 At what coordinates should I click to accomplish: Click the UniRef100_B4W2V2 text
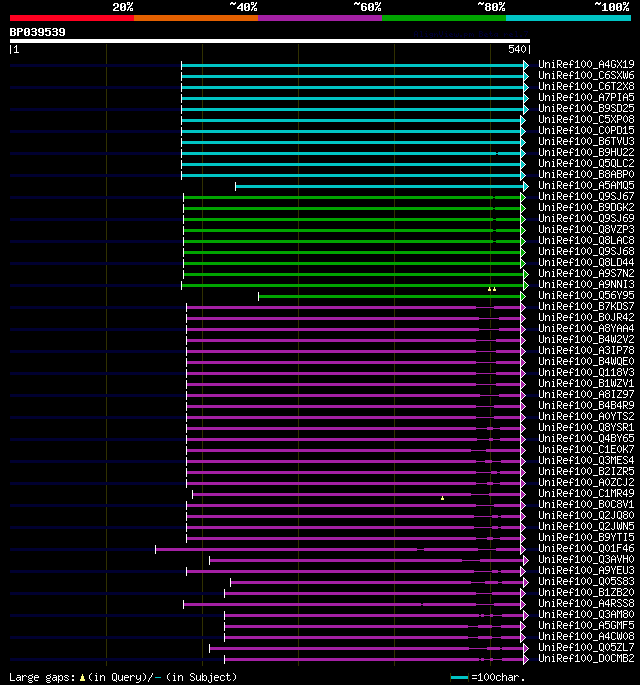click(x=586, y=339)
